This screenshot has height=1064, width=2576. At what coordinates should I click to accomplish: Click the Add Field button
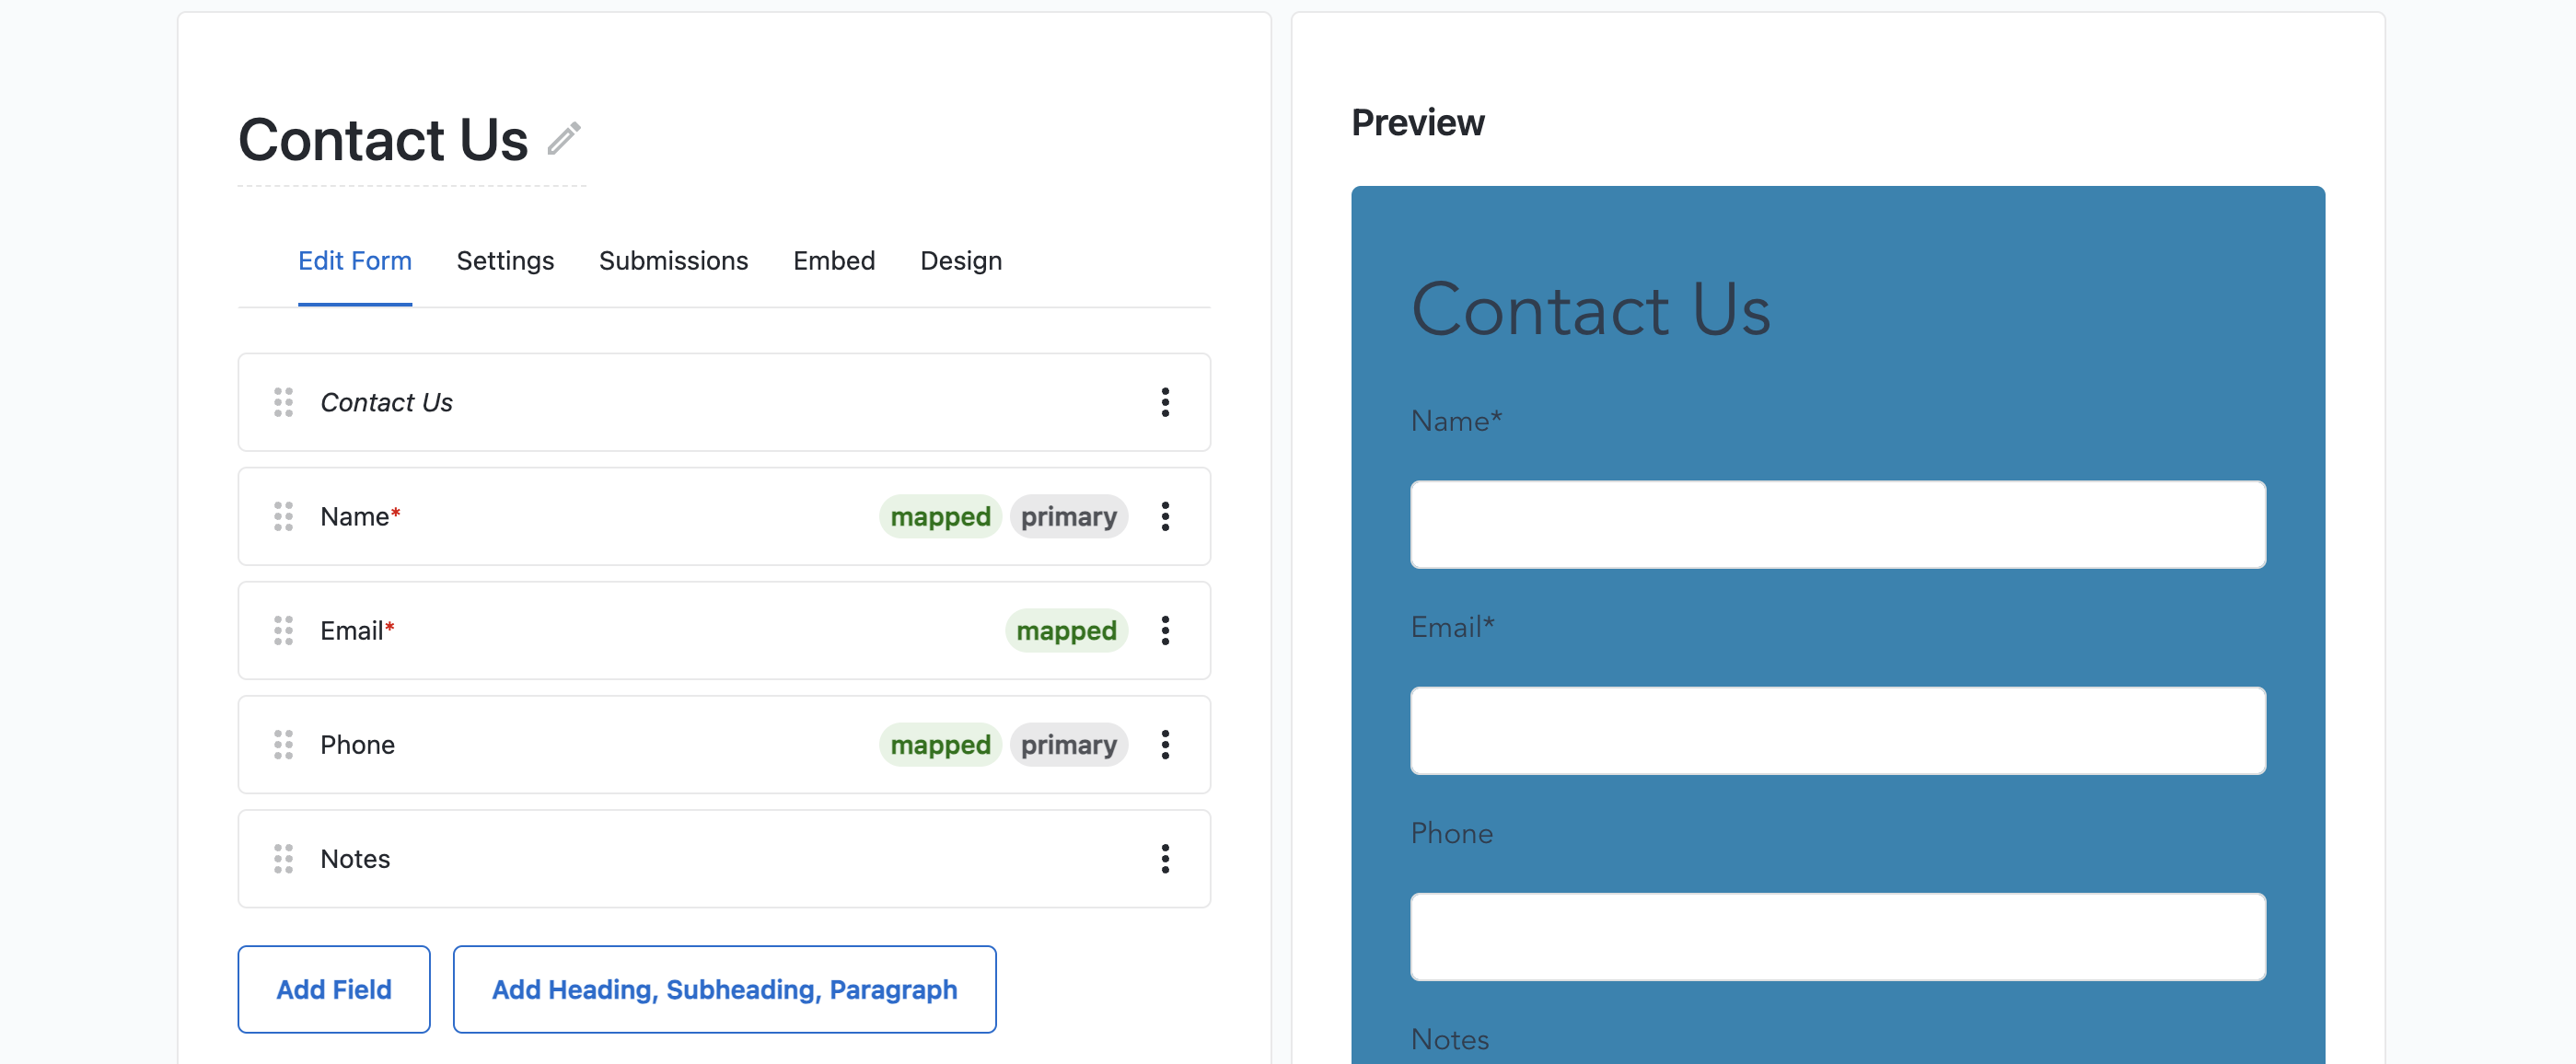pos(334,989)
